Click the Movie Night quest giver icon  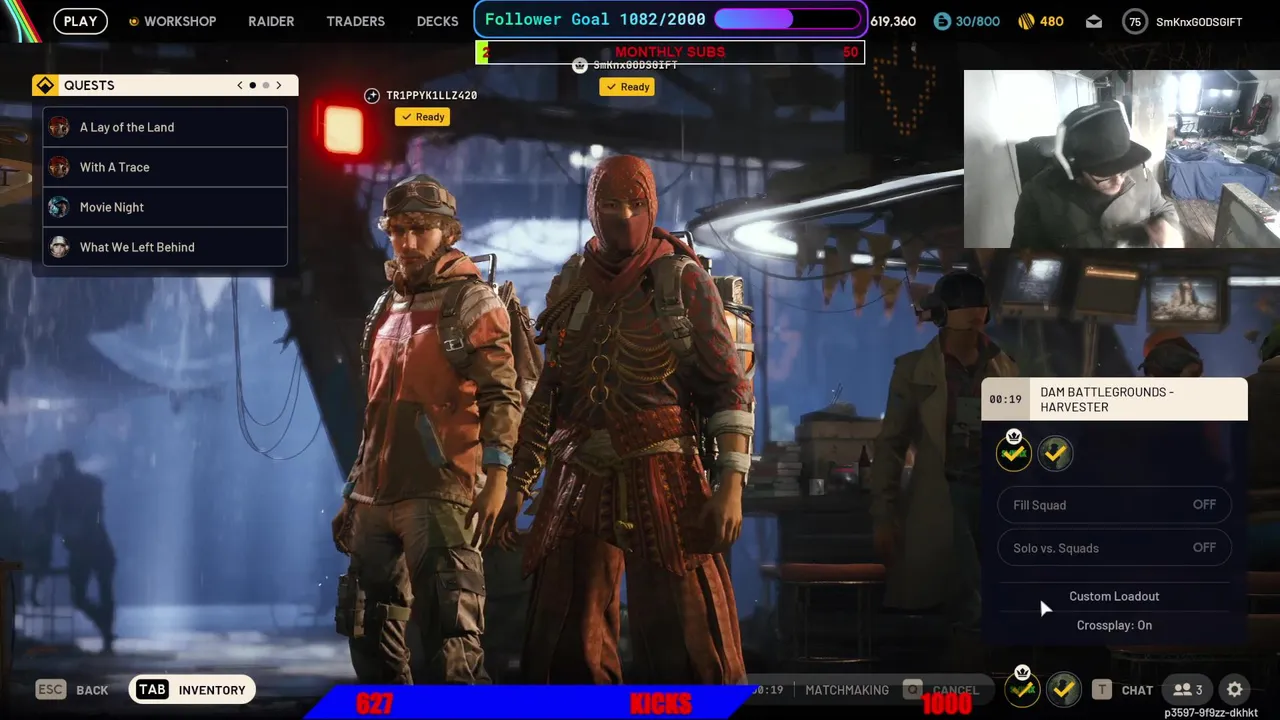point(59,207)
